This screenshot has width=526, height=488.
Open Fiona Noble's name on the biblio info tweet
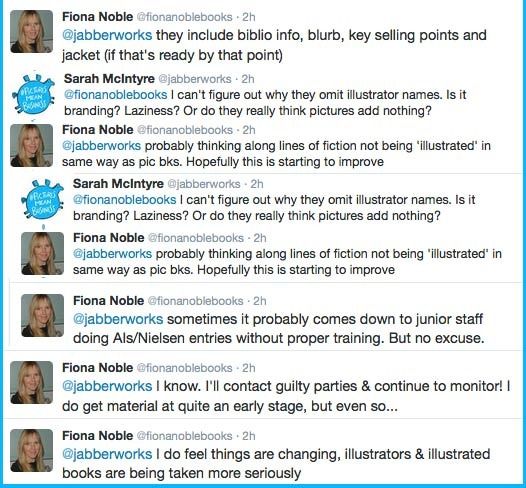click(x=98, y=17)
